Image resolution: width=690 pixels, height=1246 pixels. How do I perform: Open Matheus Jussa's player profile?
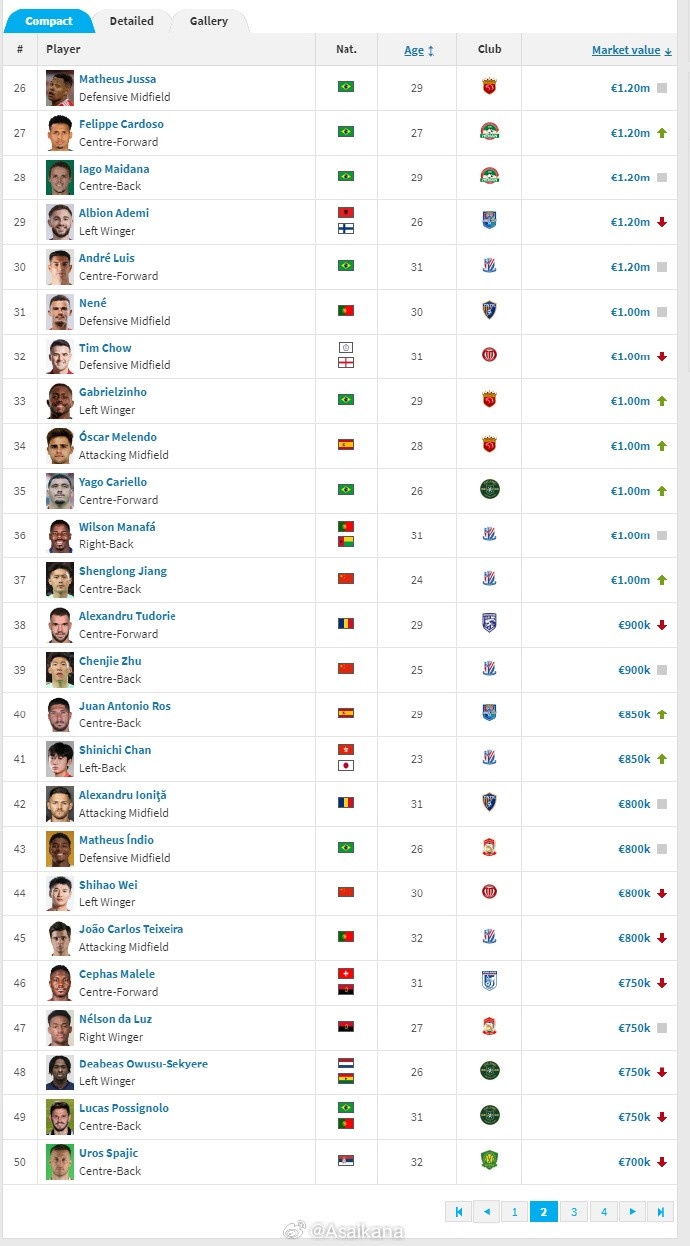117,79
